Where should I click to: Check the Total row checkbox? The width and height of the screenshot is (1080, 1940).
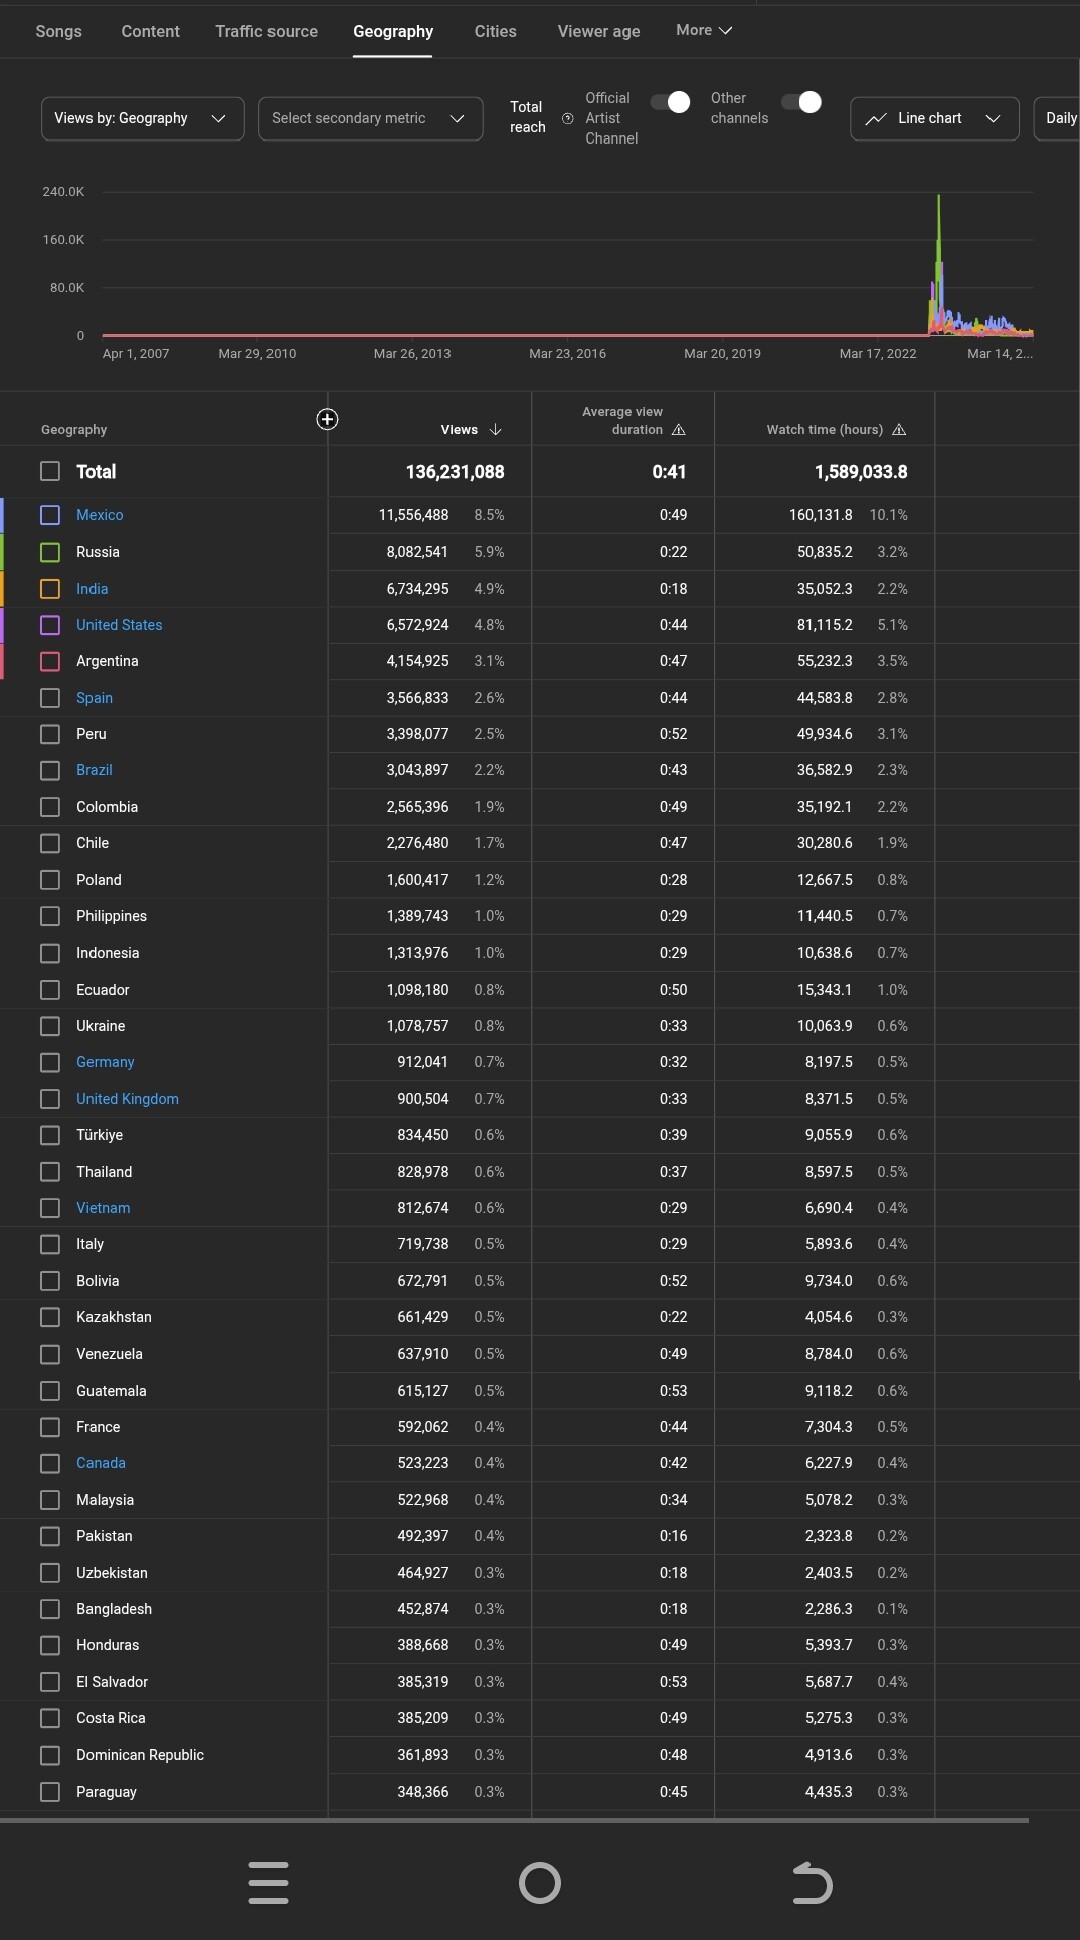tap(50, 471)
